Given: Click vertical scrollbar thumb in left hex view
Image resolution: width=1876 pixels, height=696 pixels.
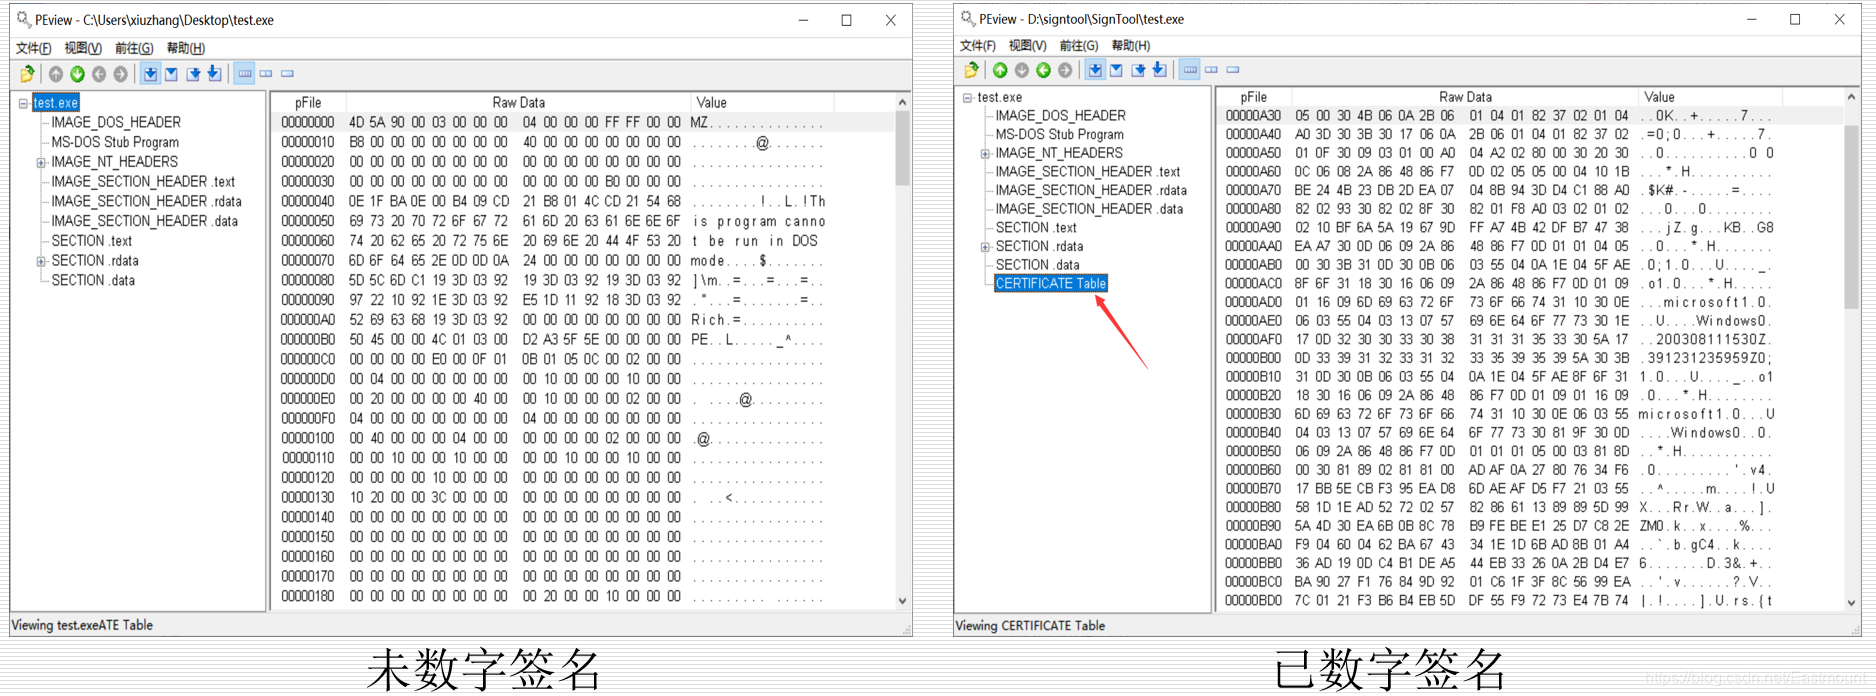Looking at the screenshot, I should [x=902, y=148].
